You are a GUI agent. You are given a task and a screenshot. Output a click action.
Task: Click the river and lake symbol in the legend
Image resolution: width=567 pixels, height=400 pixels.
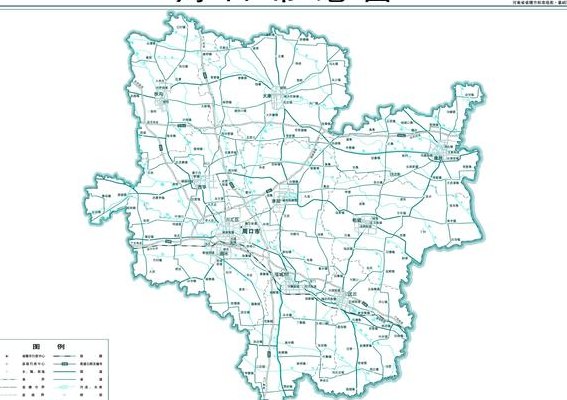click(x=65, y=387)
